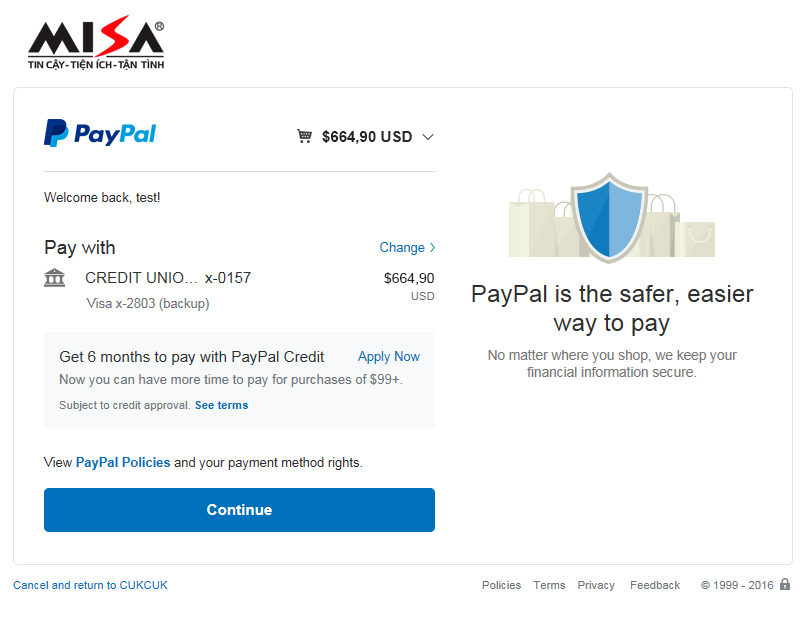Click the PayPal logo

100,134
